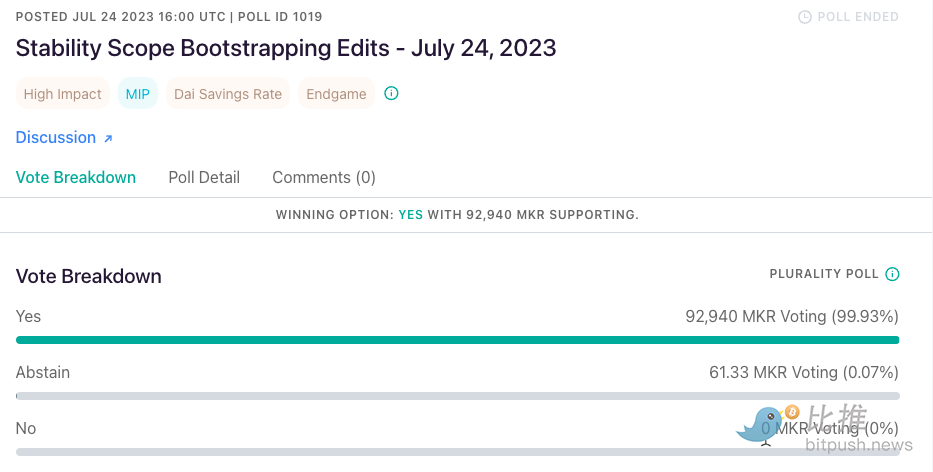Image resolution: width=933 pixels, height=472 pixels.
Task: Click the Abstain vote progress bar
Action: [x=457, y=396]
